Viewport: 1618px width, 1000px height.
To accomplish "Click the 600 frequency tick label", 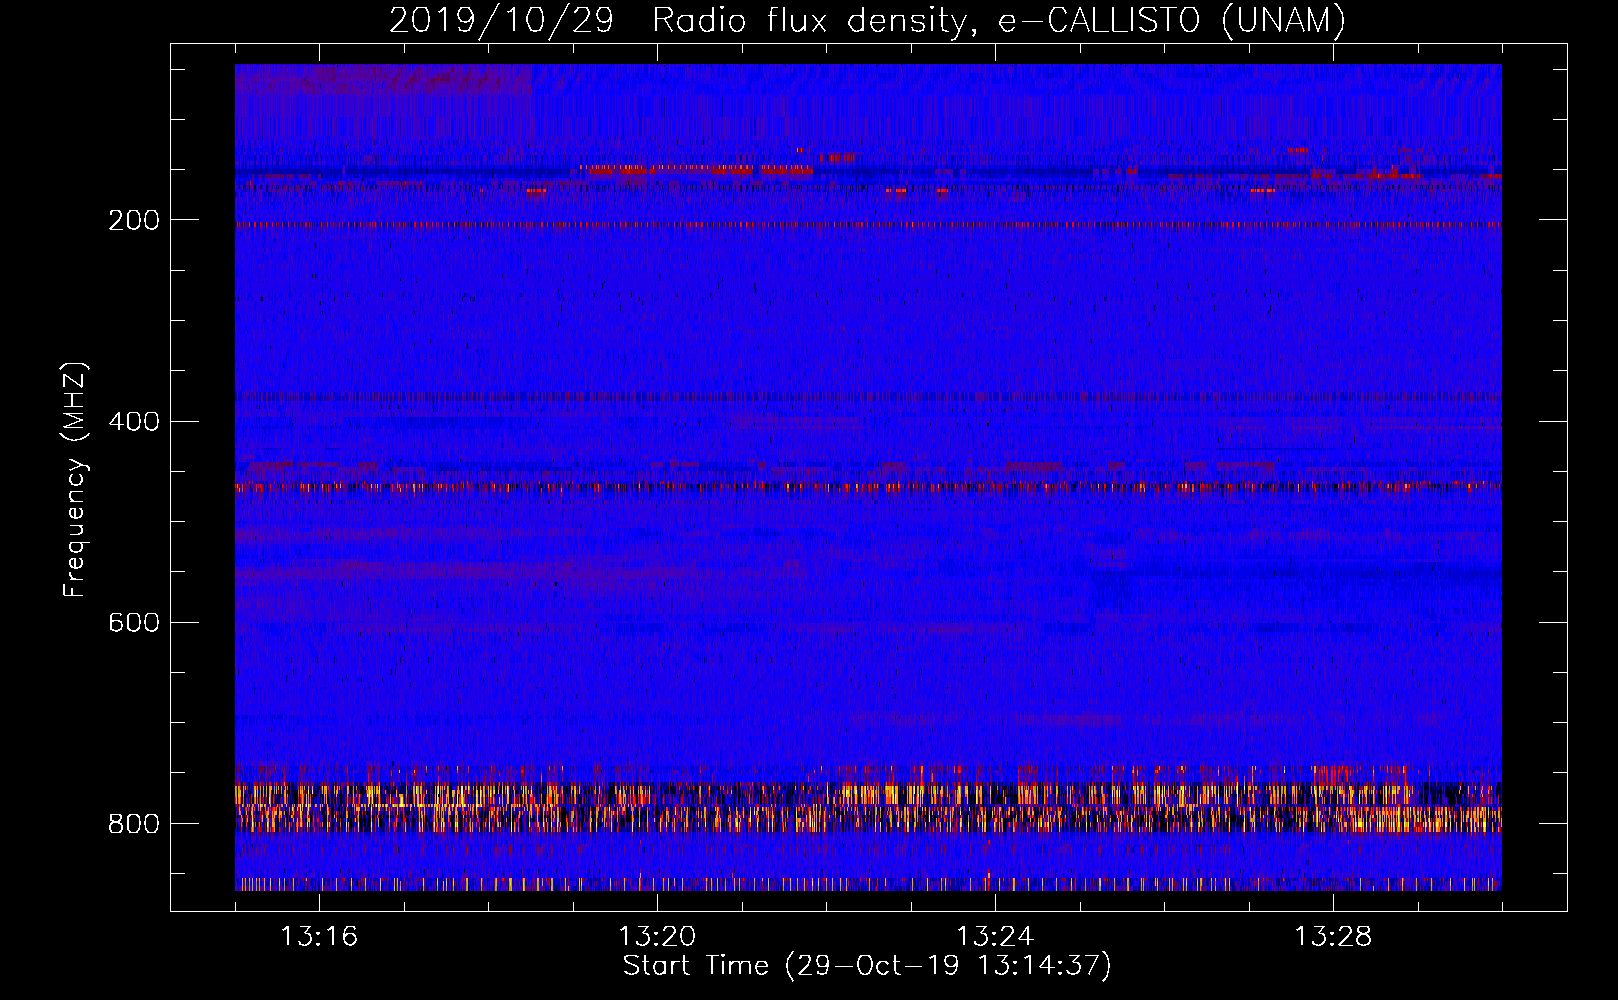I will pyautogui.click(x=134, y=622).
